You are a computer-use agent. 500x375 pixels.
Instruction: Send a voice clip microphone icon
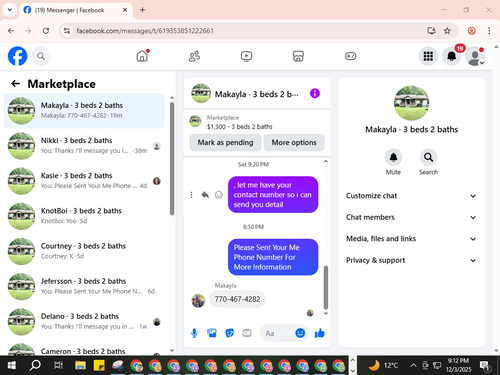194,333
